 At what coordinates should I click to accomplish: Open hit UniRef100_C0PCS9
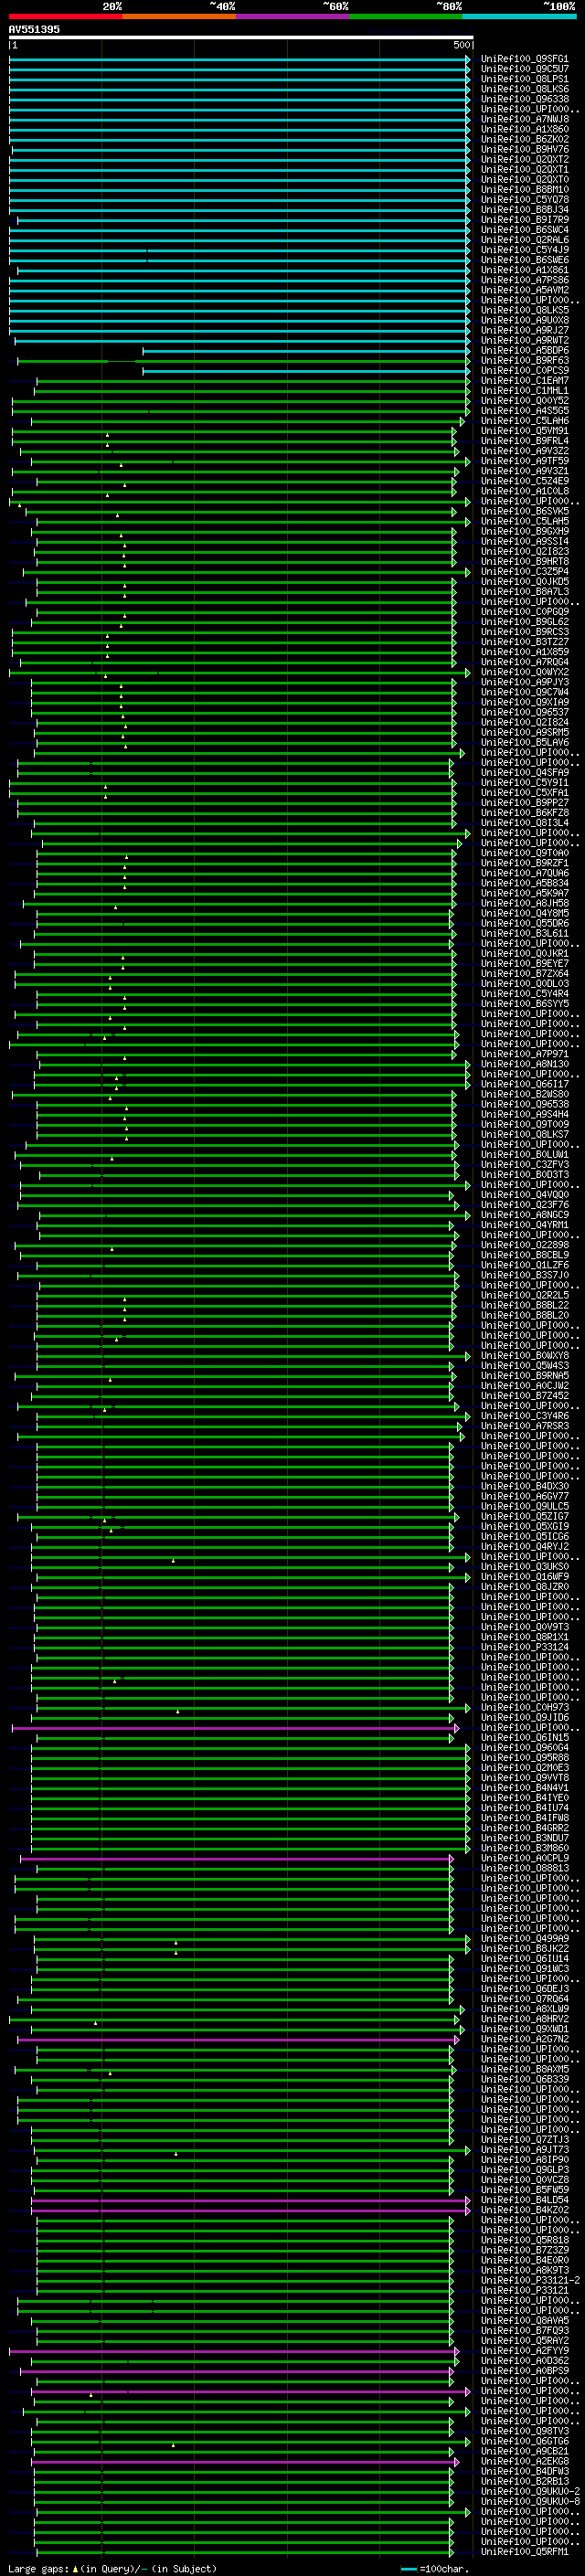pyautogui.click(x=525, y=370)
